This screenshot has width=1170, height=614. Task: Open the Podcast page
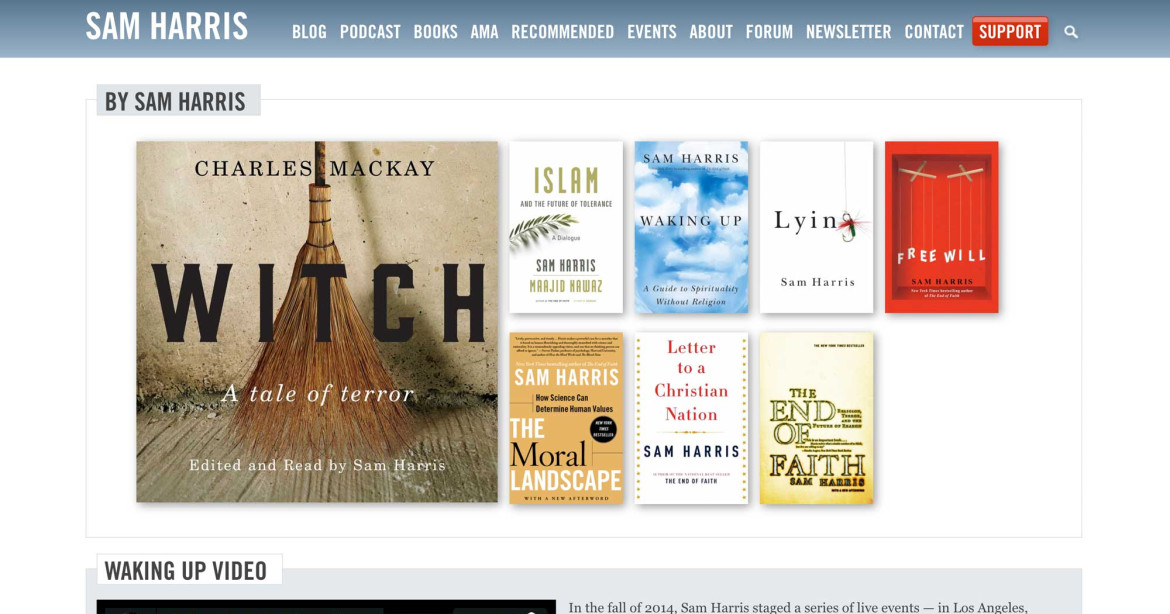pos(370,32)
